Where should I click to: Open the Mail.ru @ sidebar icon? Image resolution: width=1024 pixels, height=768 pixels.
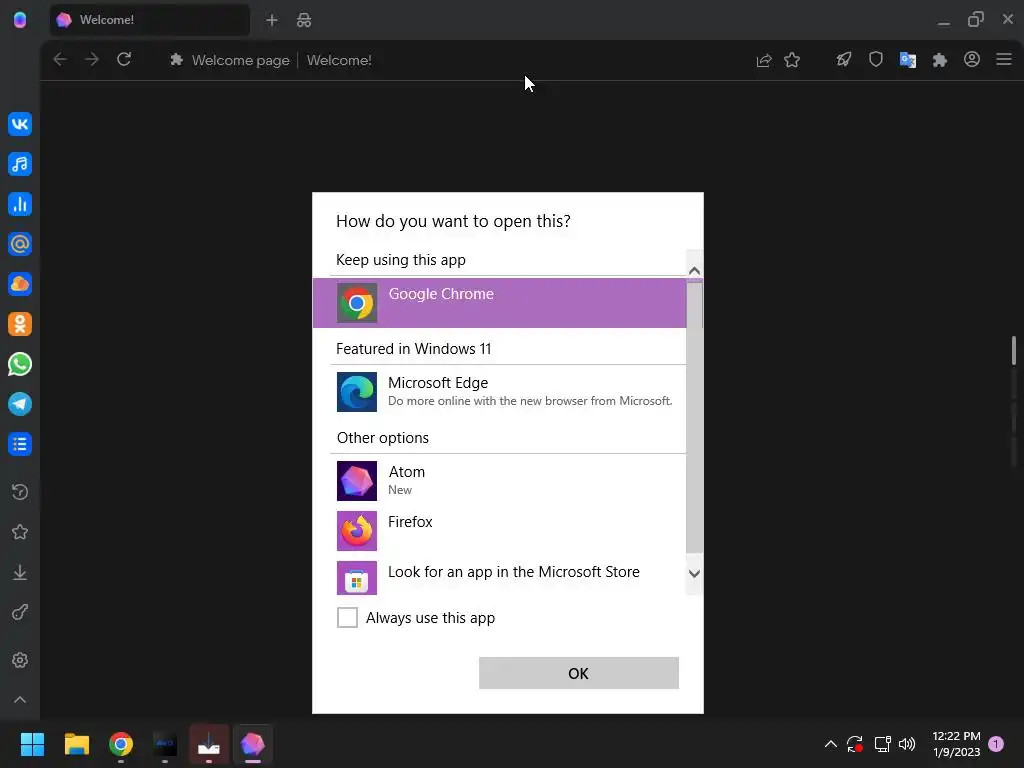[x=20, y=244]
